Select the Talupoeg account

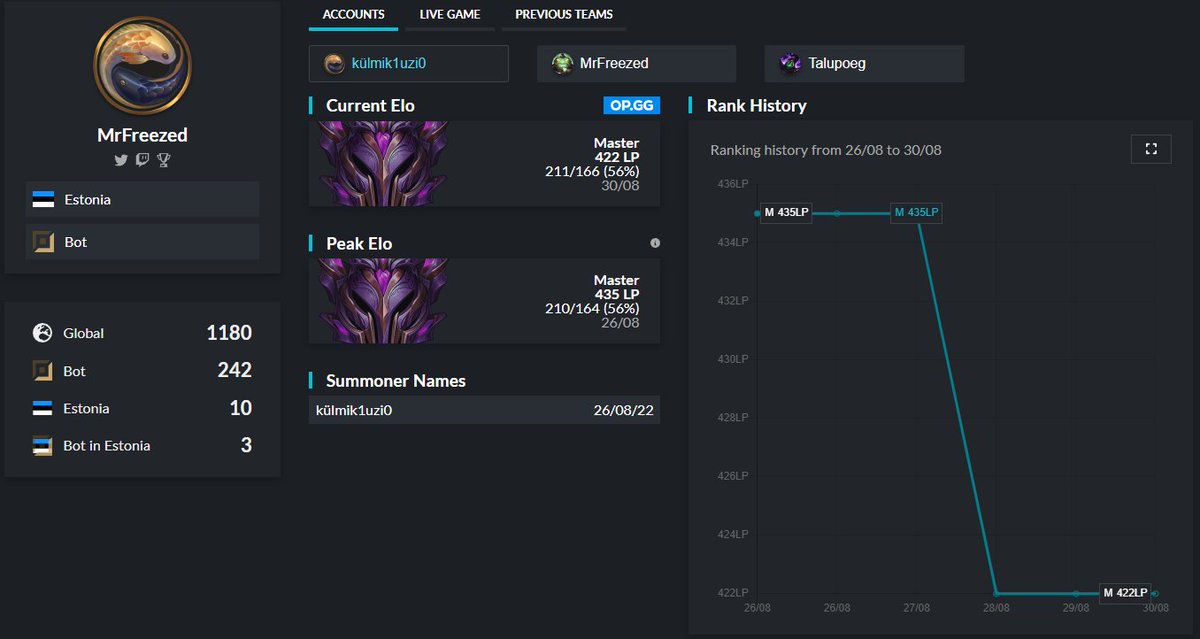(864, 63)
